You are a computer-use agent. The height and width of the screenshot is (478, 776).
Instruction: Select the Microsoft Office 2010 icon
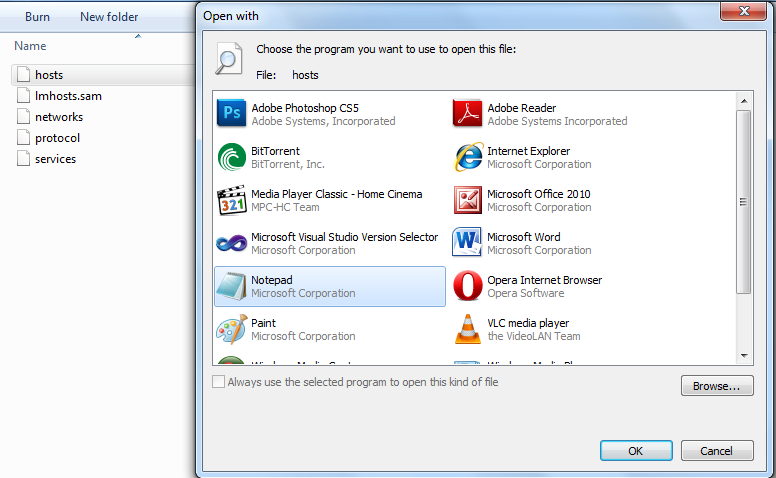point(467,200)
